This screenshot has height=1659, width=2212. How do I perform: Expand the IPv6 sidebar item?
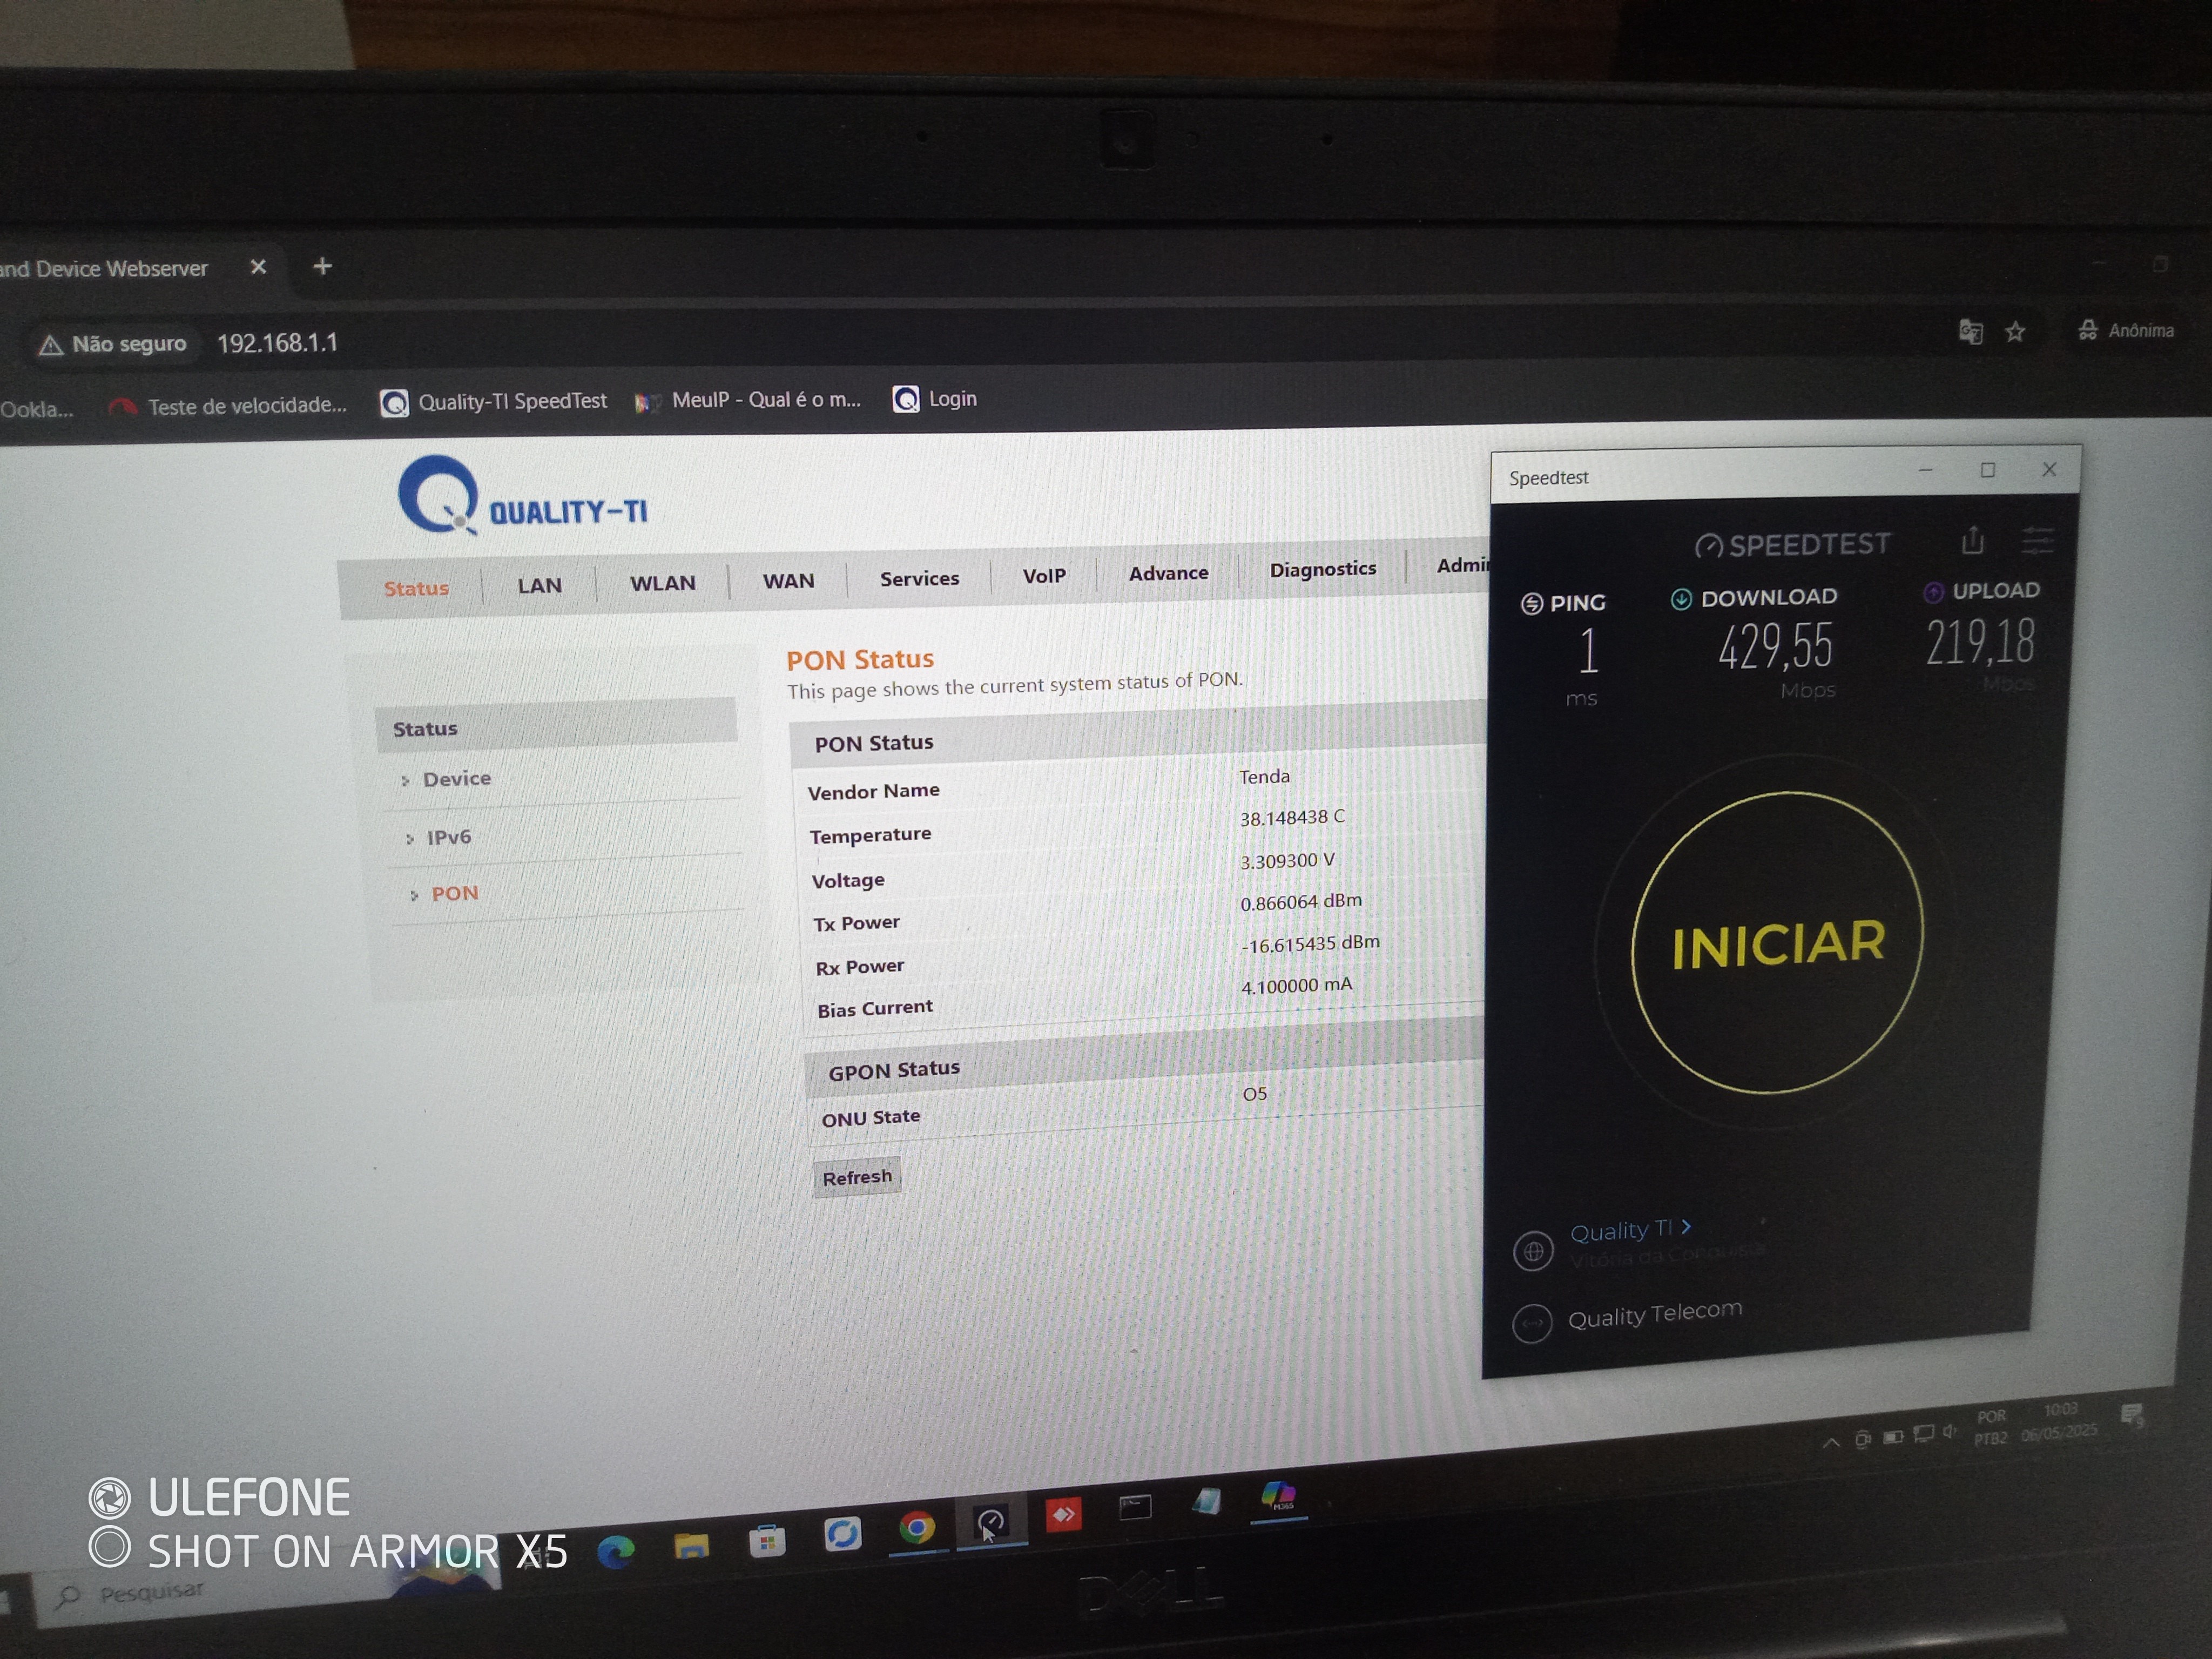[x=448, y=837]
